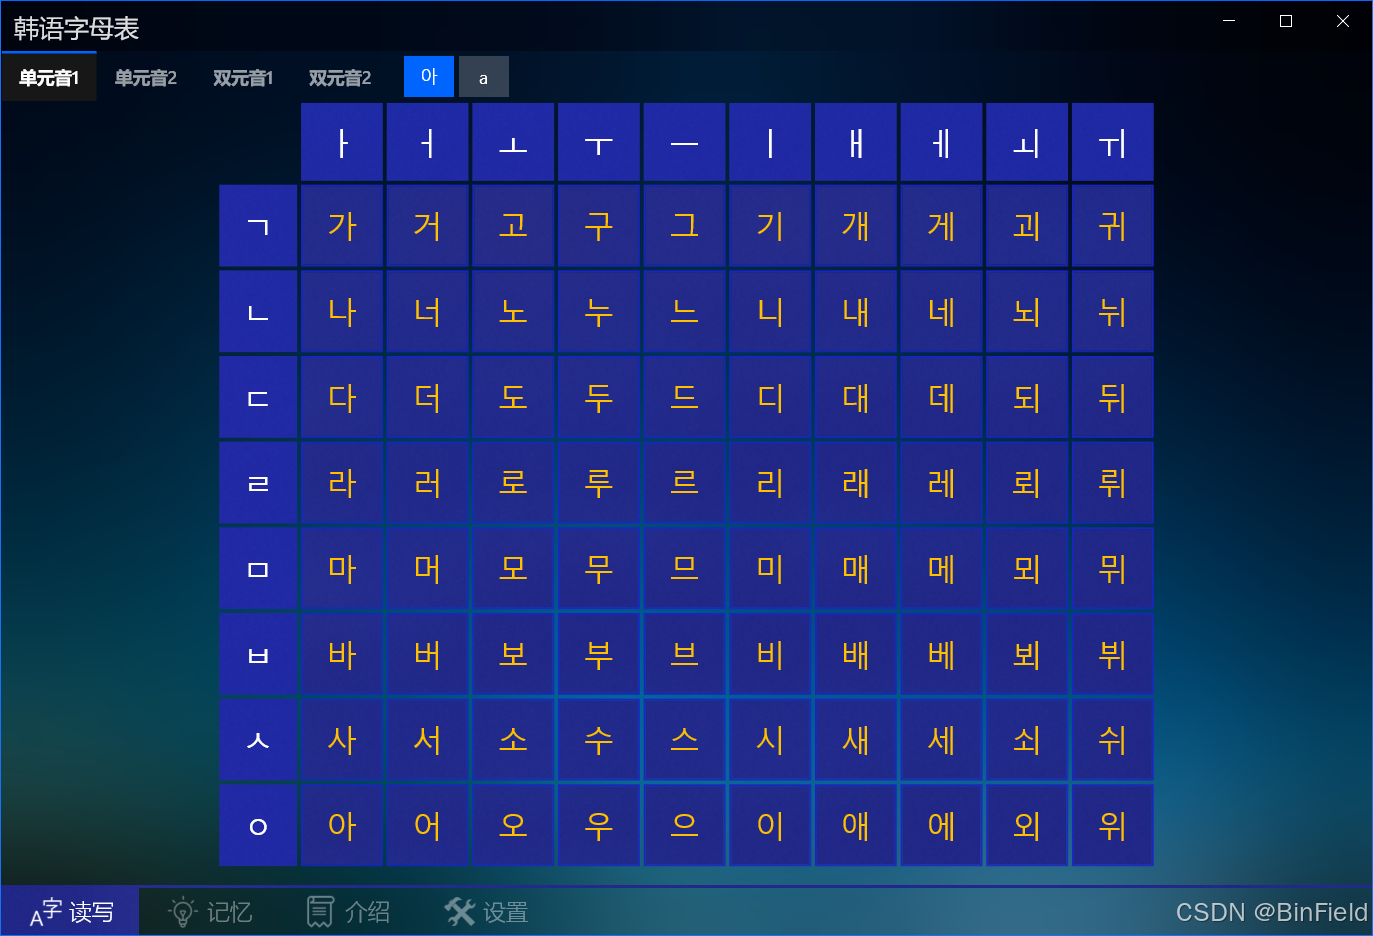Click the syllable 귀
Viewport: 1373px width, 936px height.
click(1113, 226)
